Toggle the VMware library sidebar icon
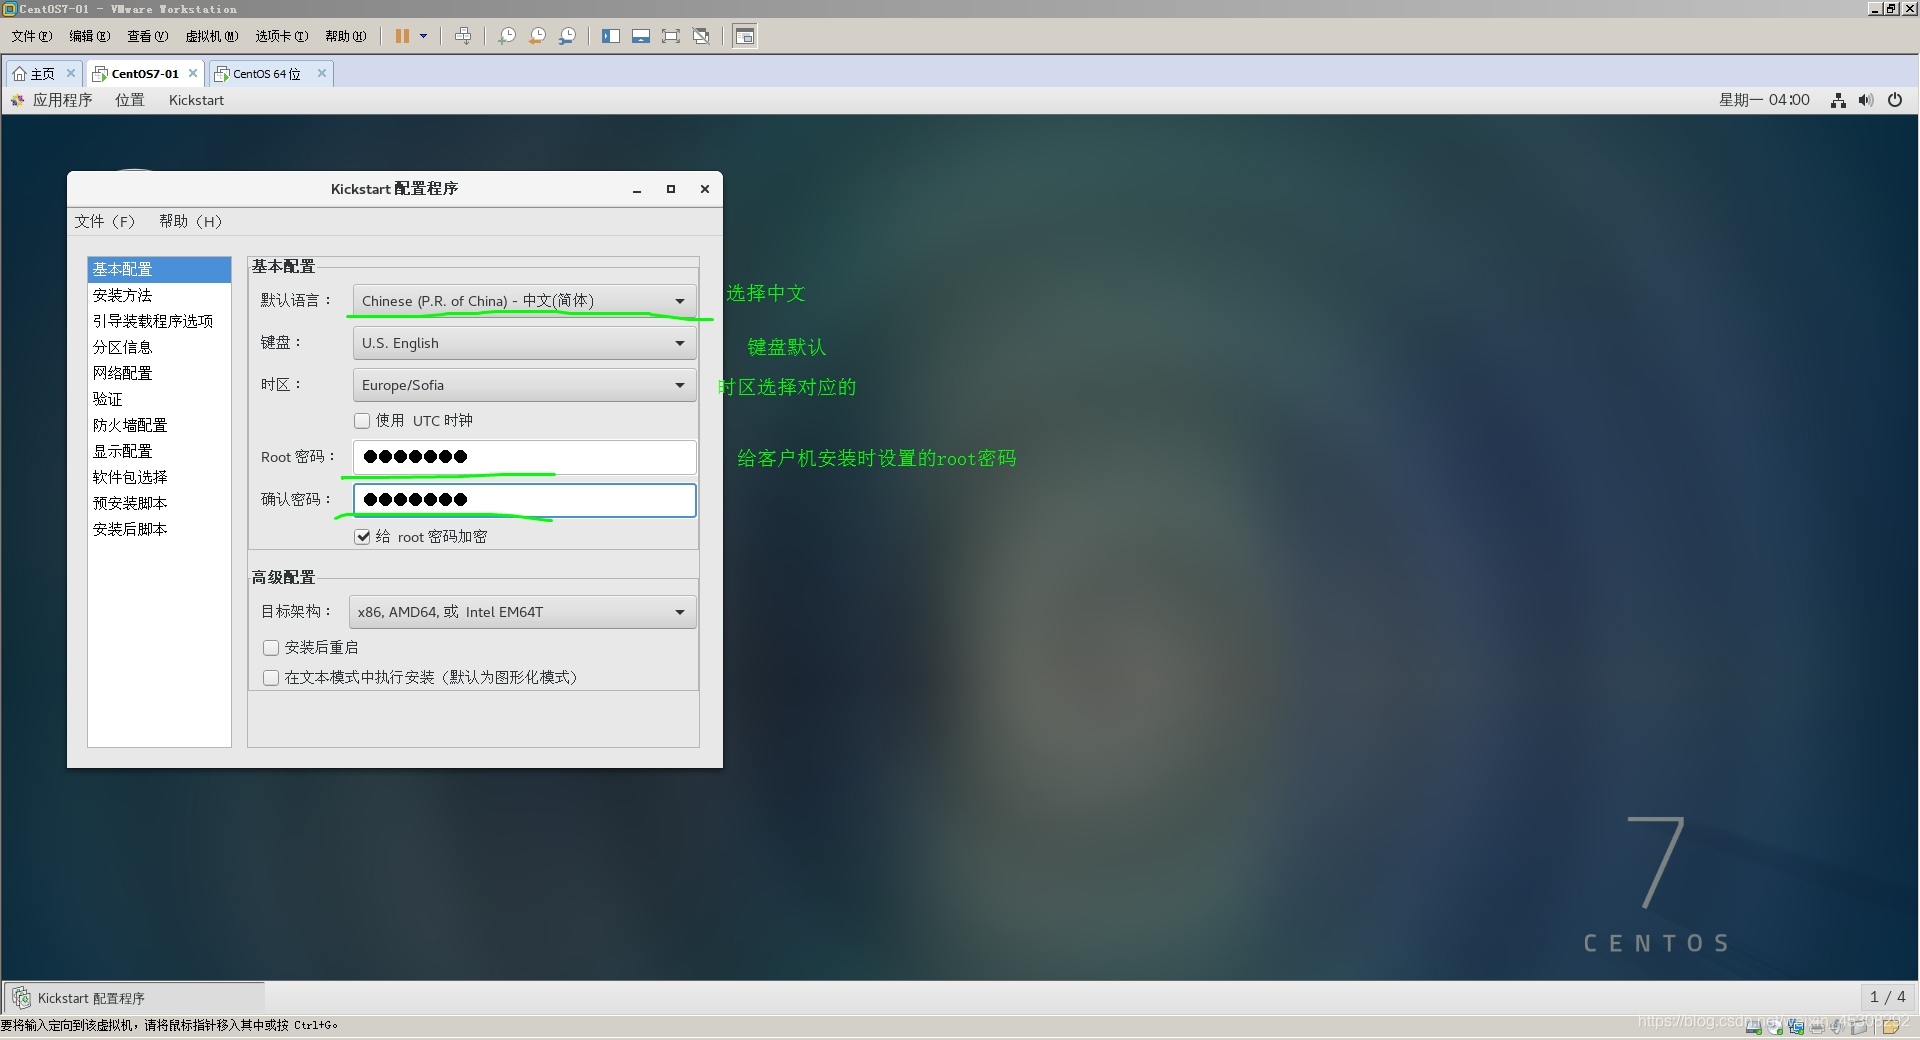 point(611,36)
